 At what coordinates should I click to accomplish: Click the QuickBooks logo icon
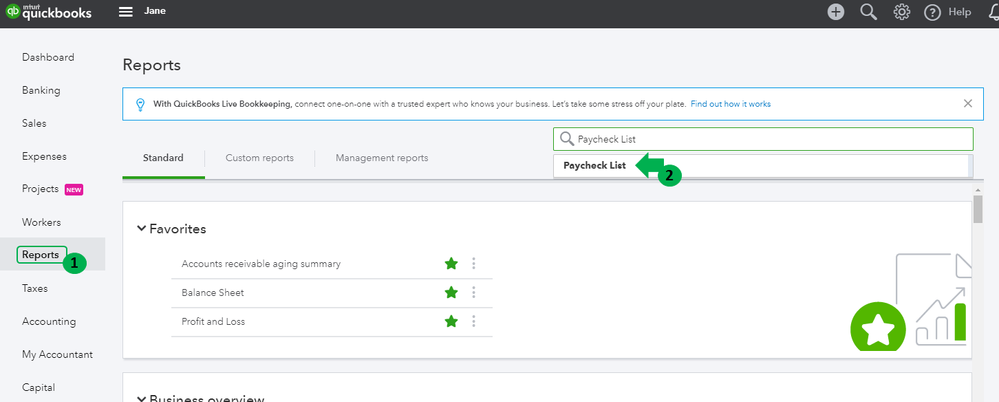13,12
